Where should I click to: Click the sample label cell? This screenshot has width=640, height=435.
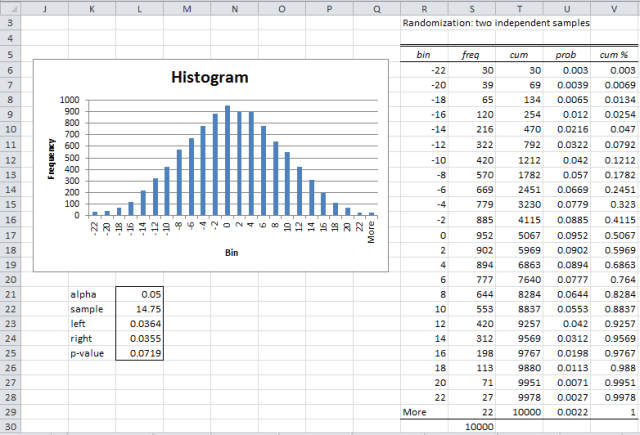click(92, 309)
